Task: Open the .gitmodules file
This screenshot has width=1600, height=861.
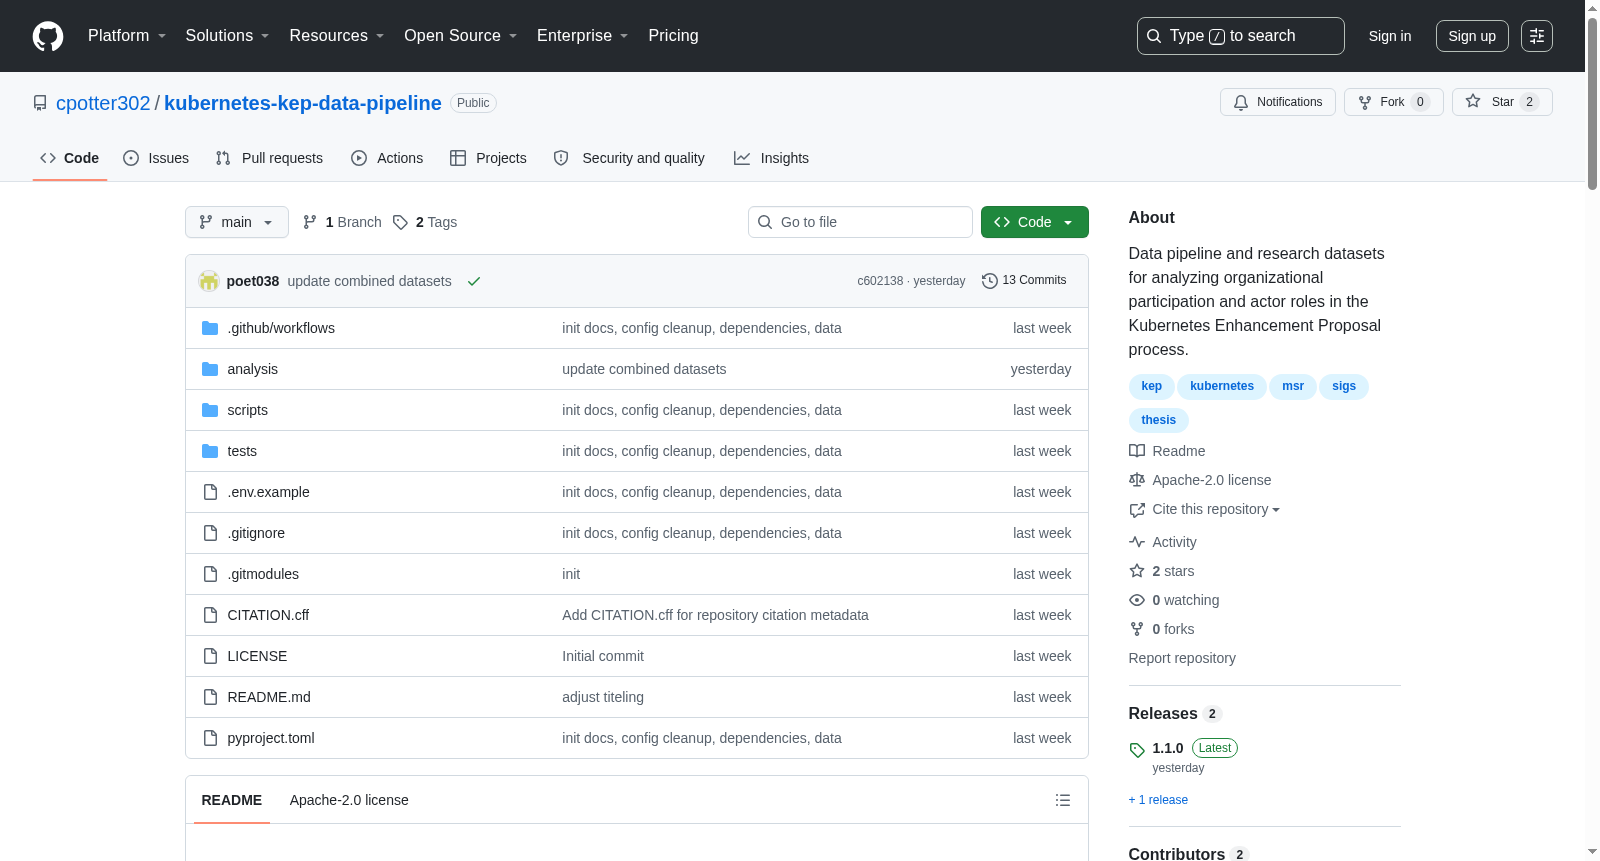Action: tap(263, 574)
